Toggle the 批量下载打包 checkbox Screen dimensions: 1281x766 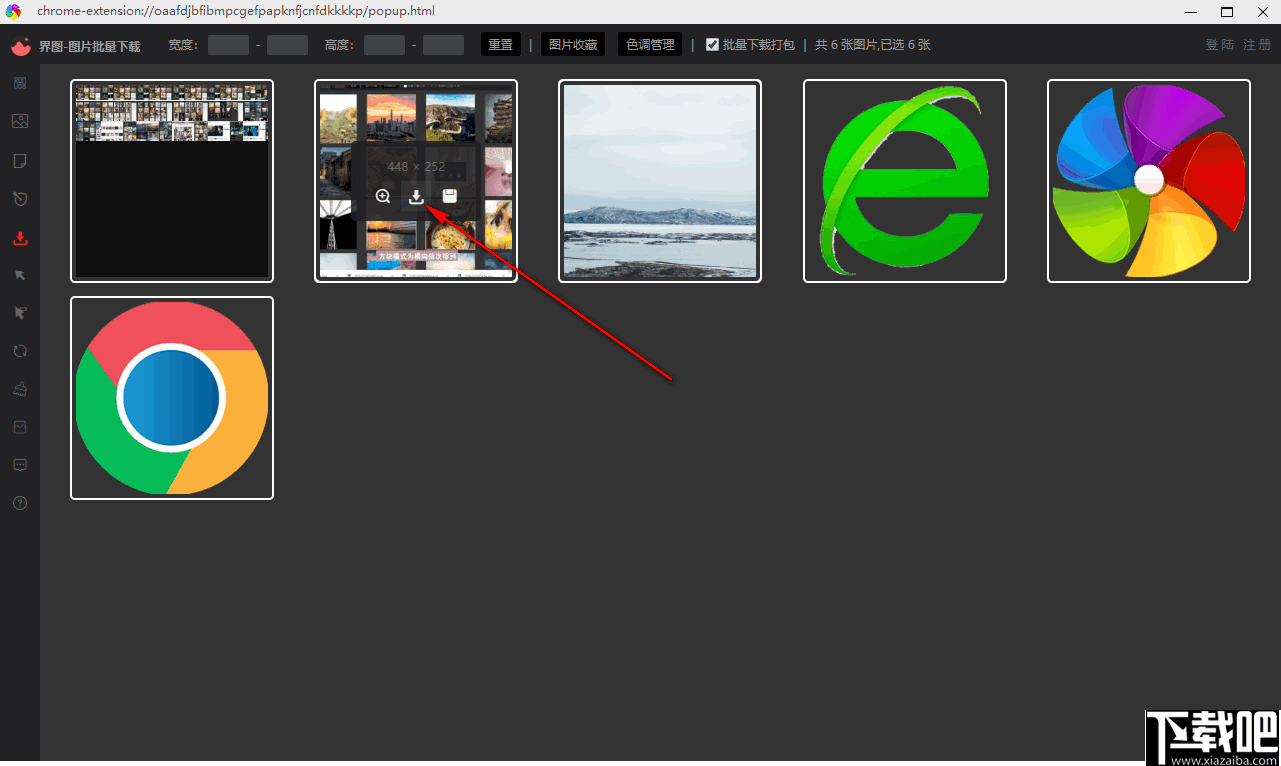tap(712, 45)
